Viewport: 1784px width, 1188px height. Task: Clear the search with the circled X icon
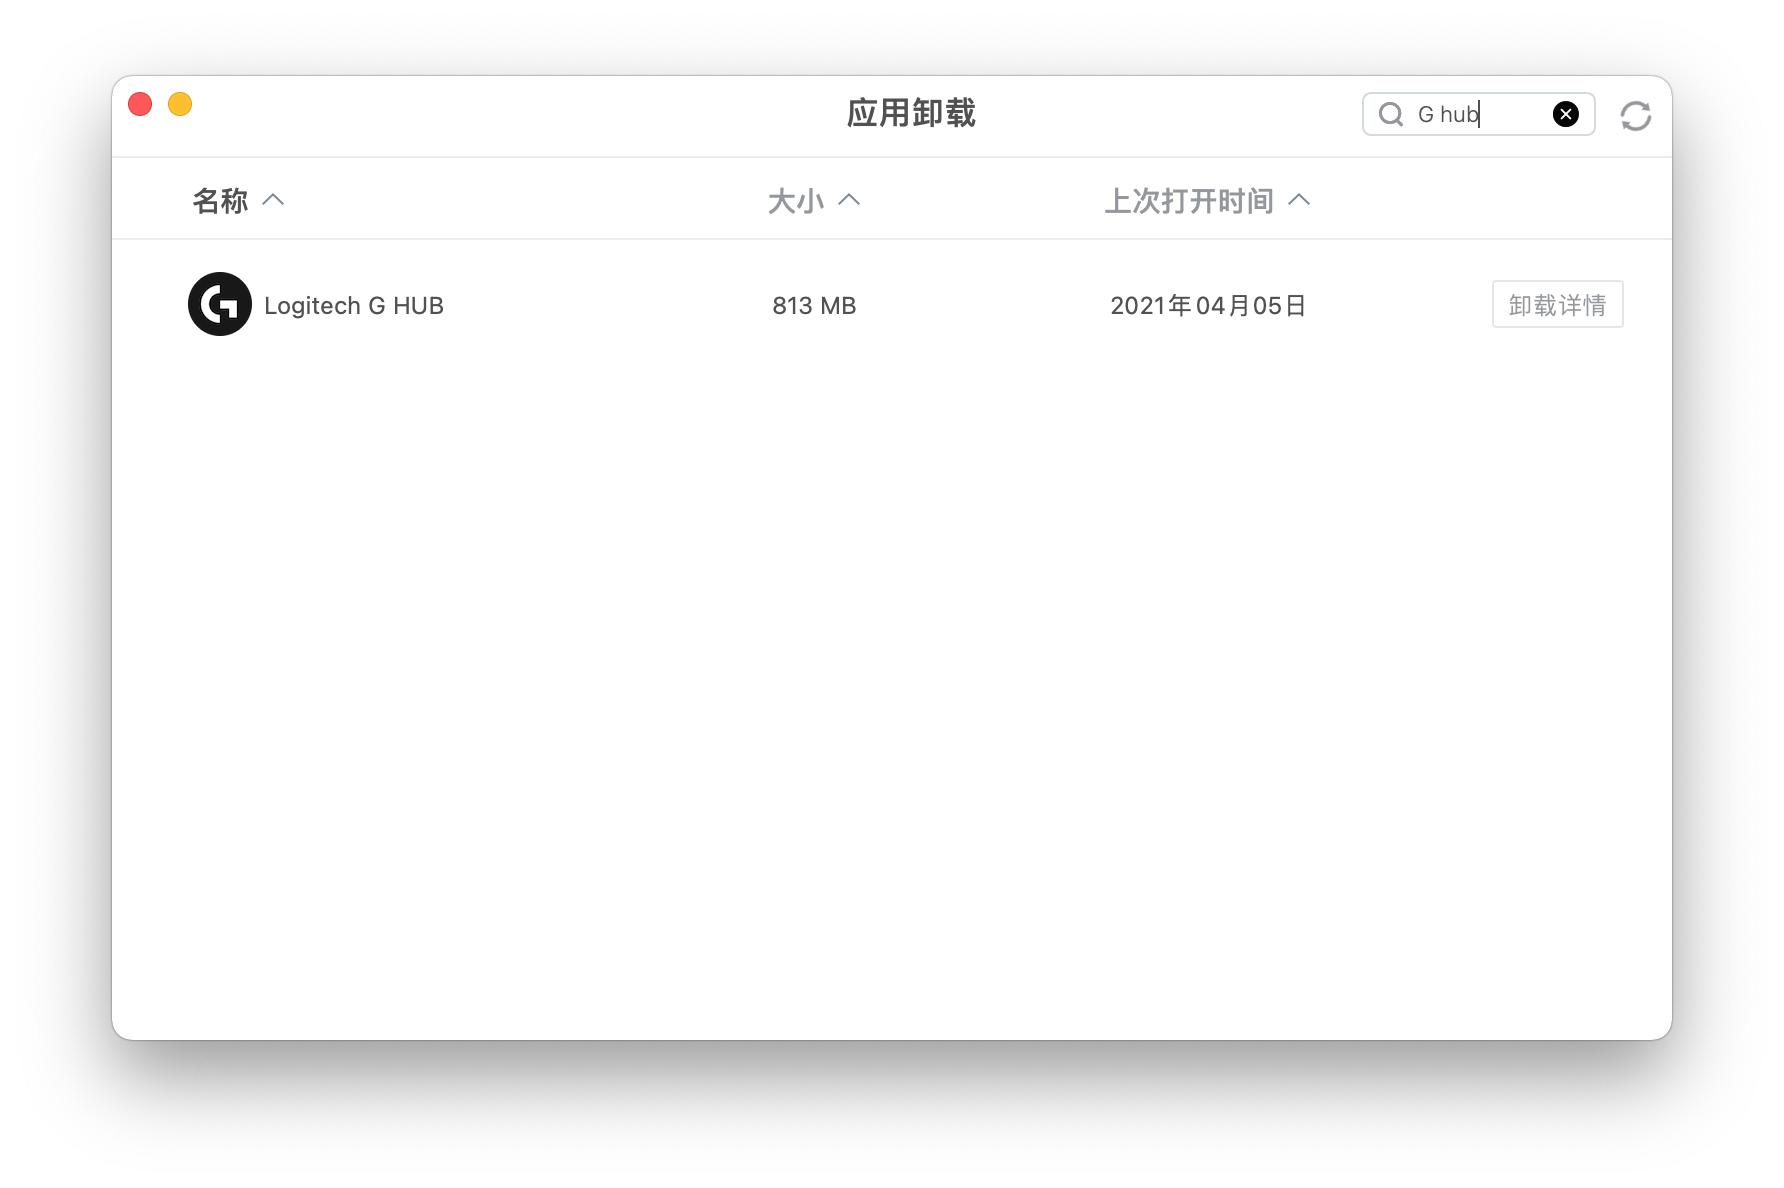1565,114
